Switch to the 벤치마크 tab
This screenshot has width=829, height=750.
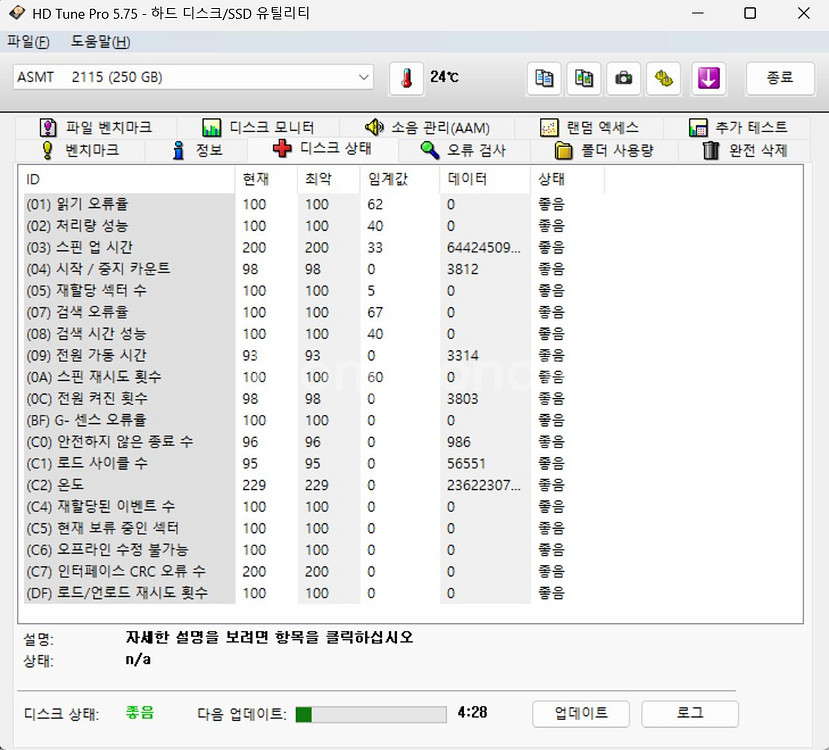[x=79, y=150]
